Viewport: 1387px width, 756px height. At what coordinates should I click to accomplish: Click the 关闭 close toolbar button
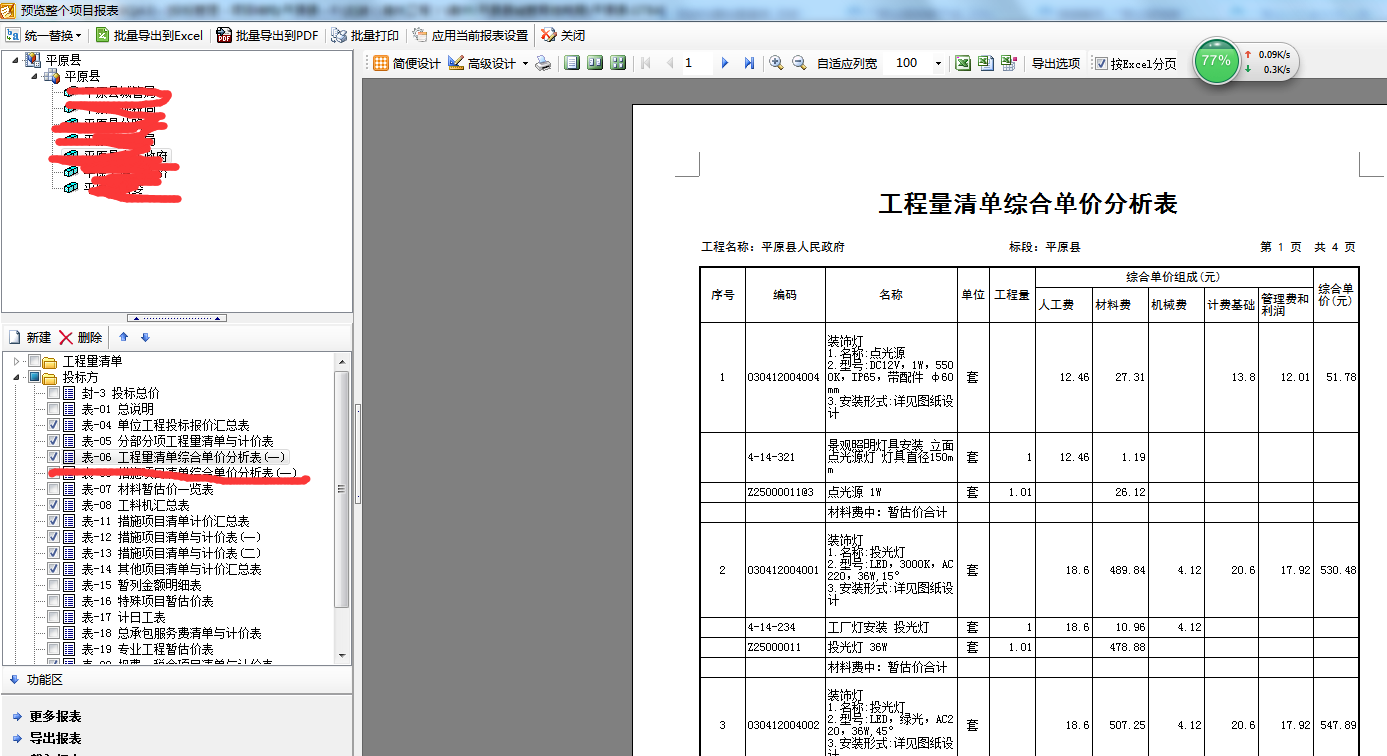tap(563, 35)
